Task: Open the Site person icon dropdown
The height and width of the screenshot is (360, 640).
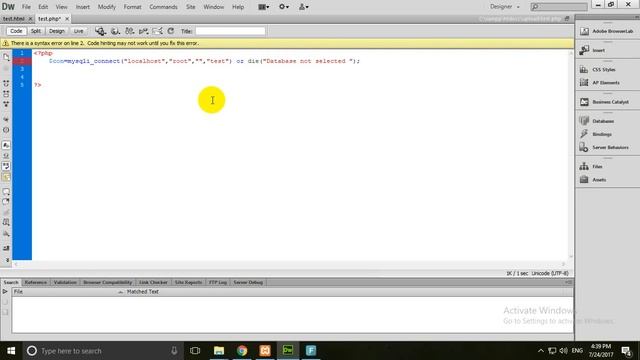Action: click(304, 7)
